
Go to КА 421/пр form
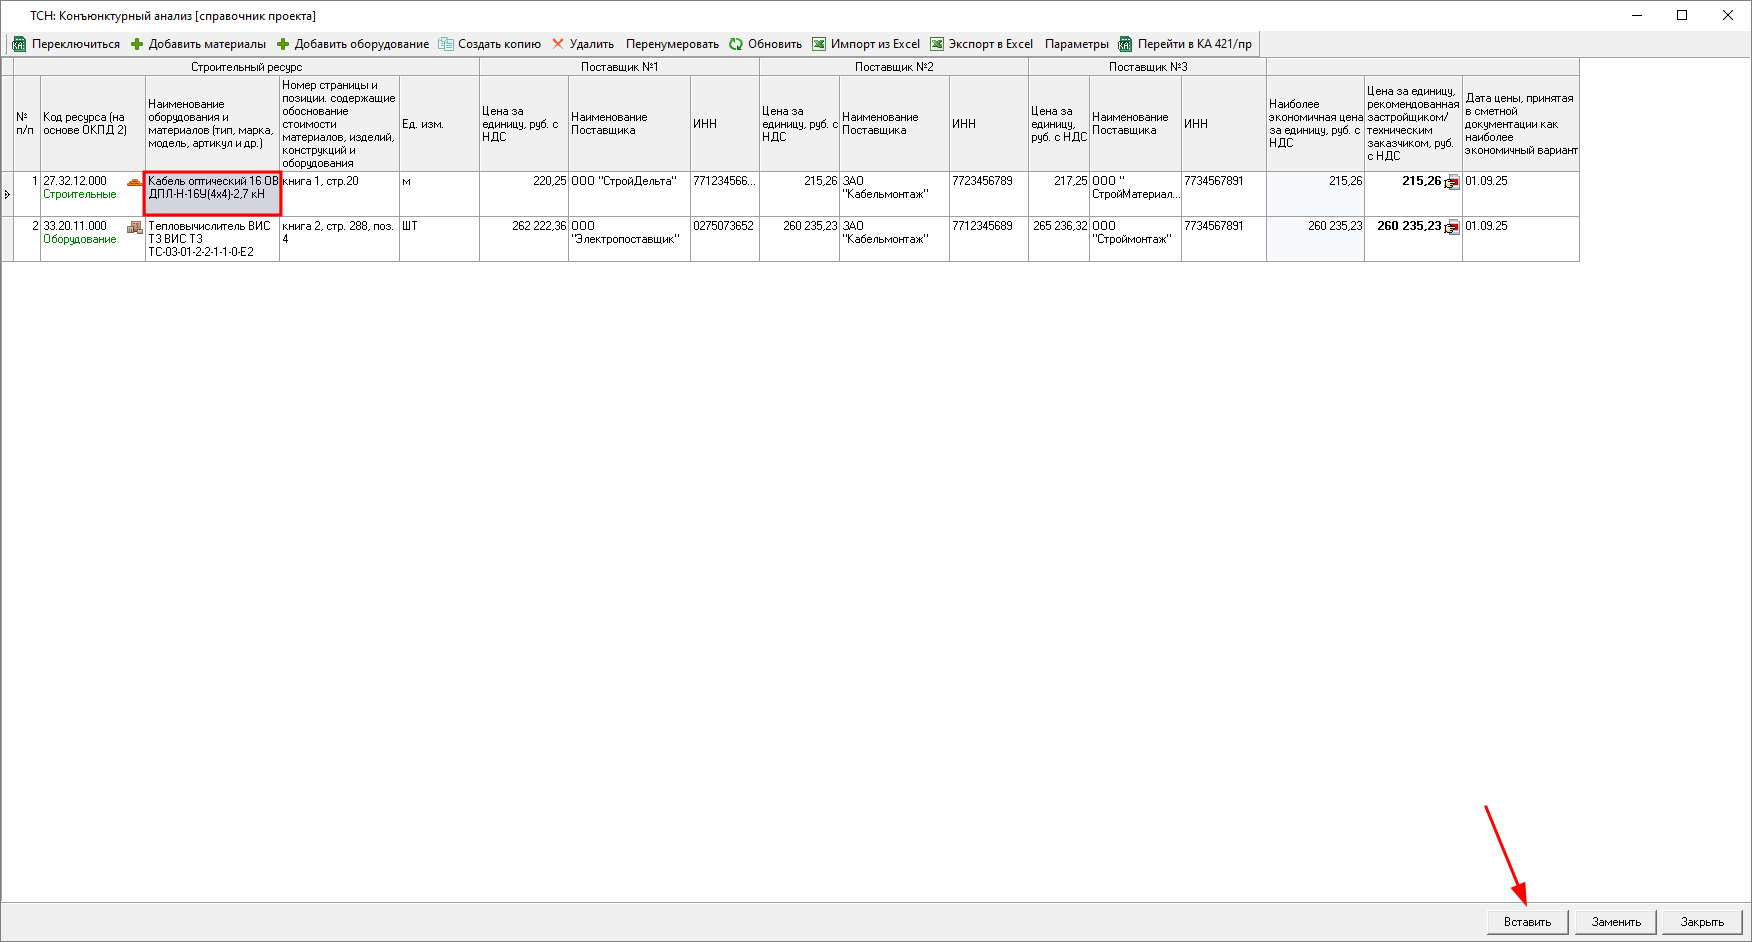tap(1185, 44)
